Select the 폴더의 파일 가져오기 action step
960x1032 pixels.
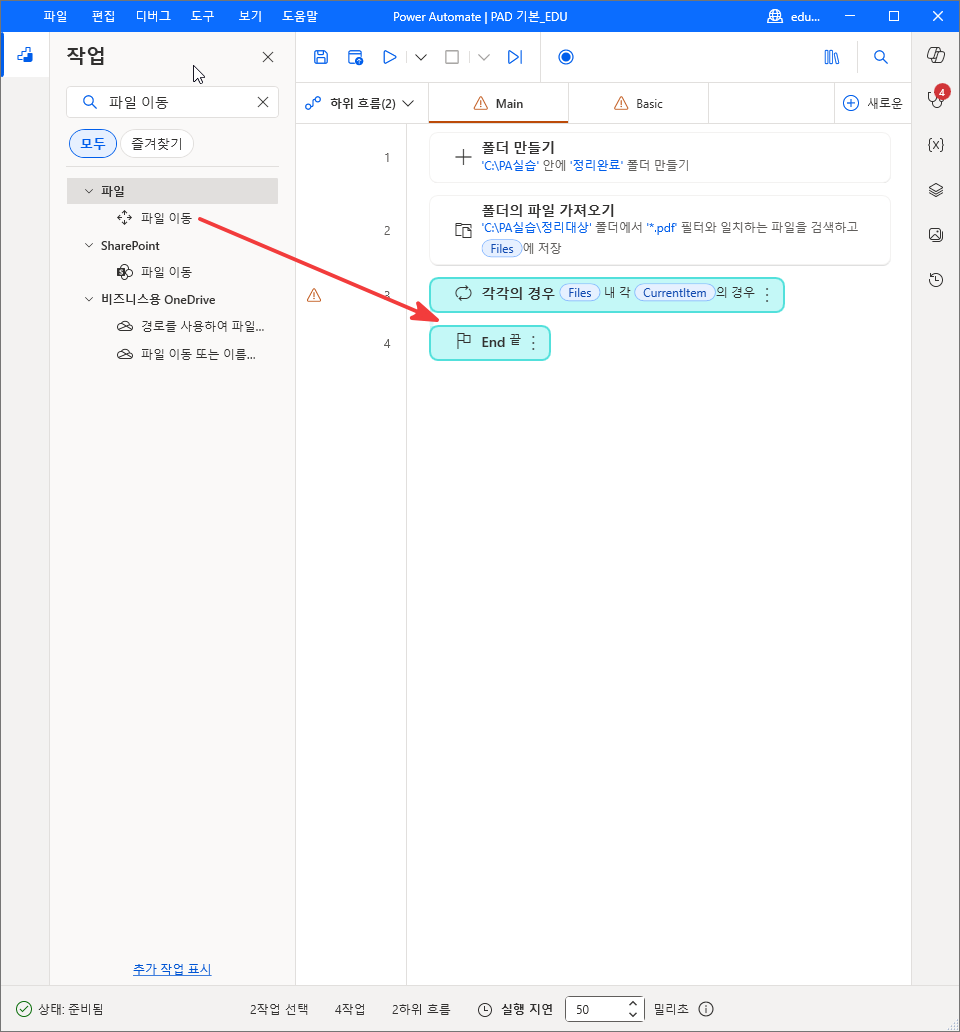coord(659,230)
